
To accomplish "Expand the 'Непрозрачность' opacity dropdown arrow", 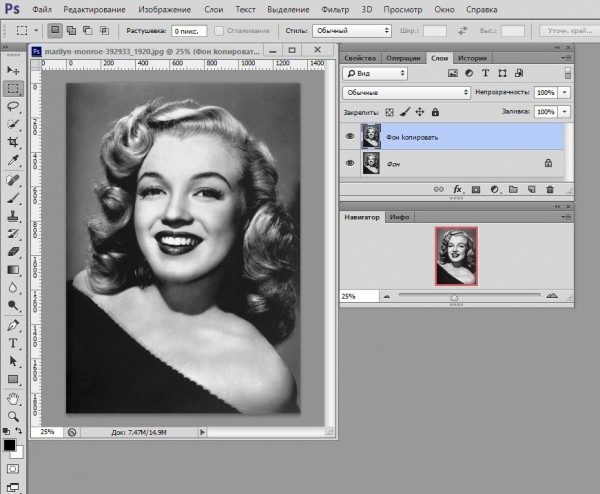I will (x=566, y=92).
